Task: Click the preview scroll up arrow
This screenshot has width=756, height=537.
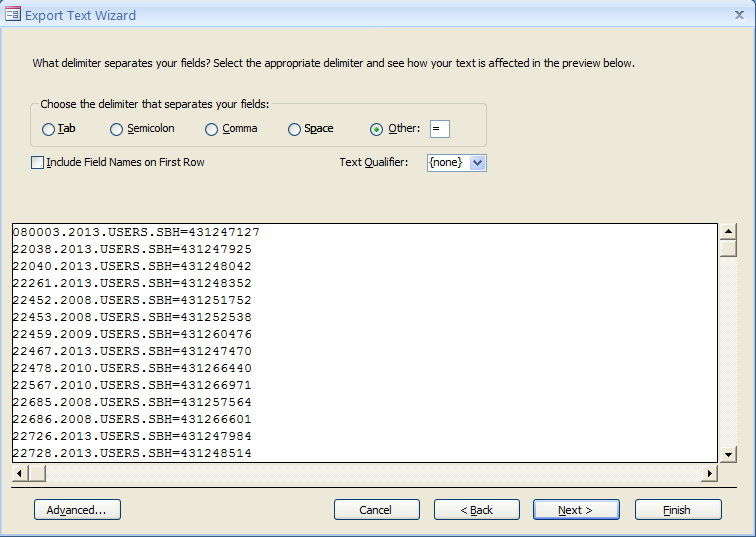Action: (x=728, y=231)
